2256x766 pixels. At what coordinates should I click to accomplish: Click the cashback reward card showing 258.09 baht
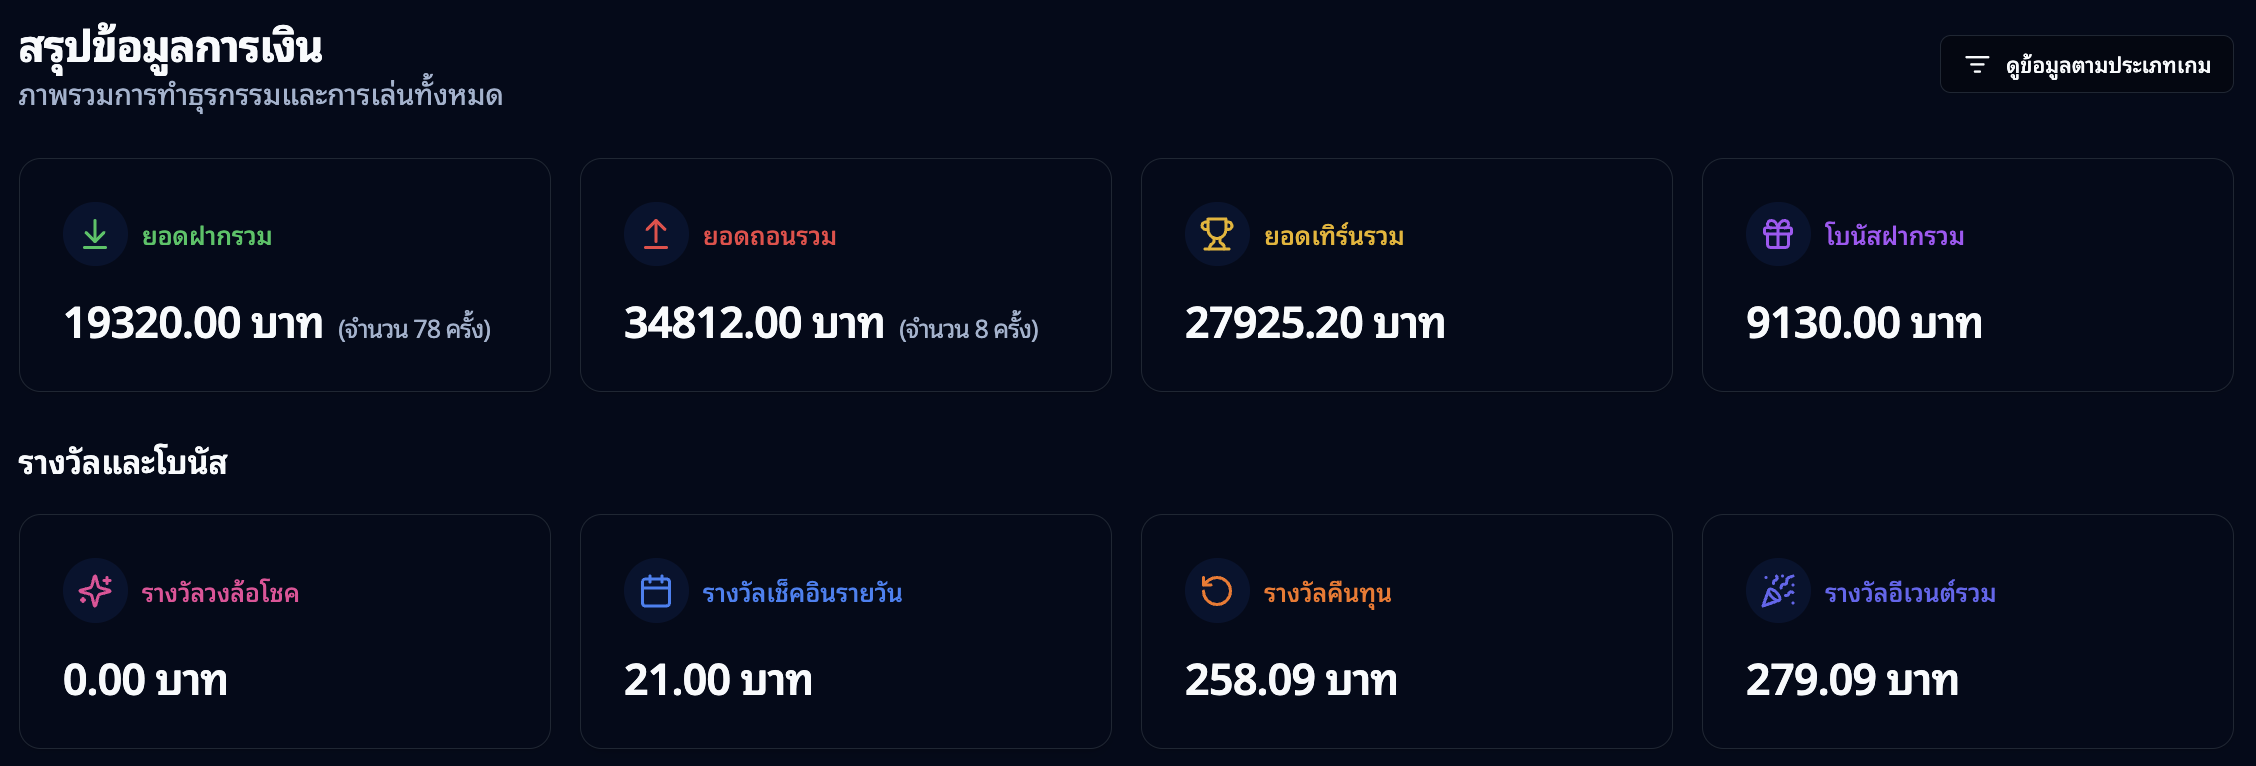pos(1406,630)
